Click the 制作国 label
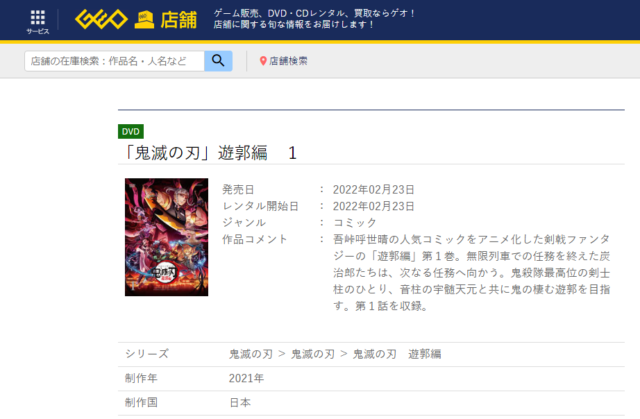640x419 pixels. click(141, 402)
